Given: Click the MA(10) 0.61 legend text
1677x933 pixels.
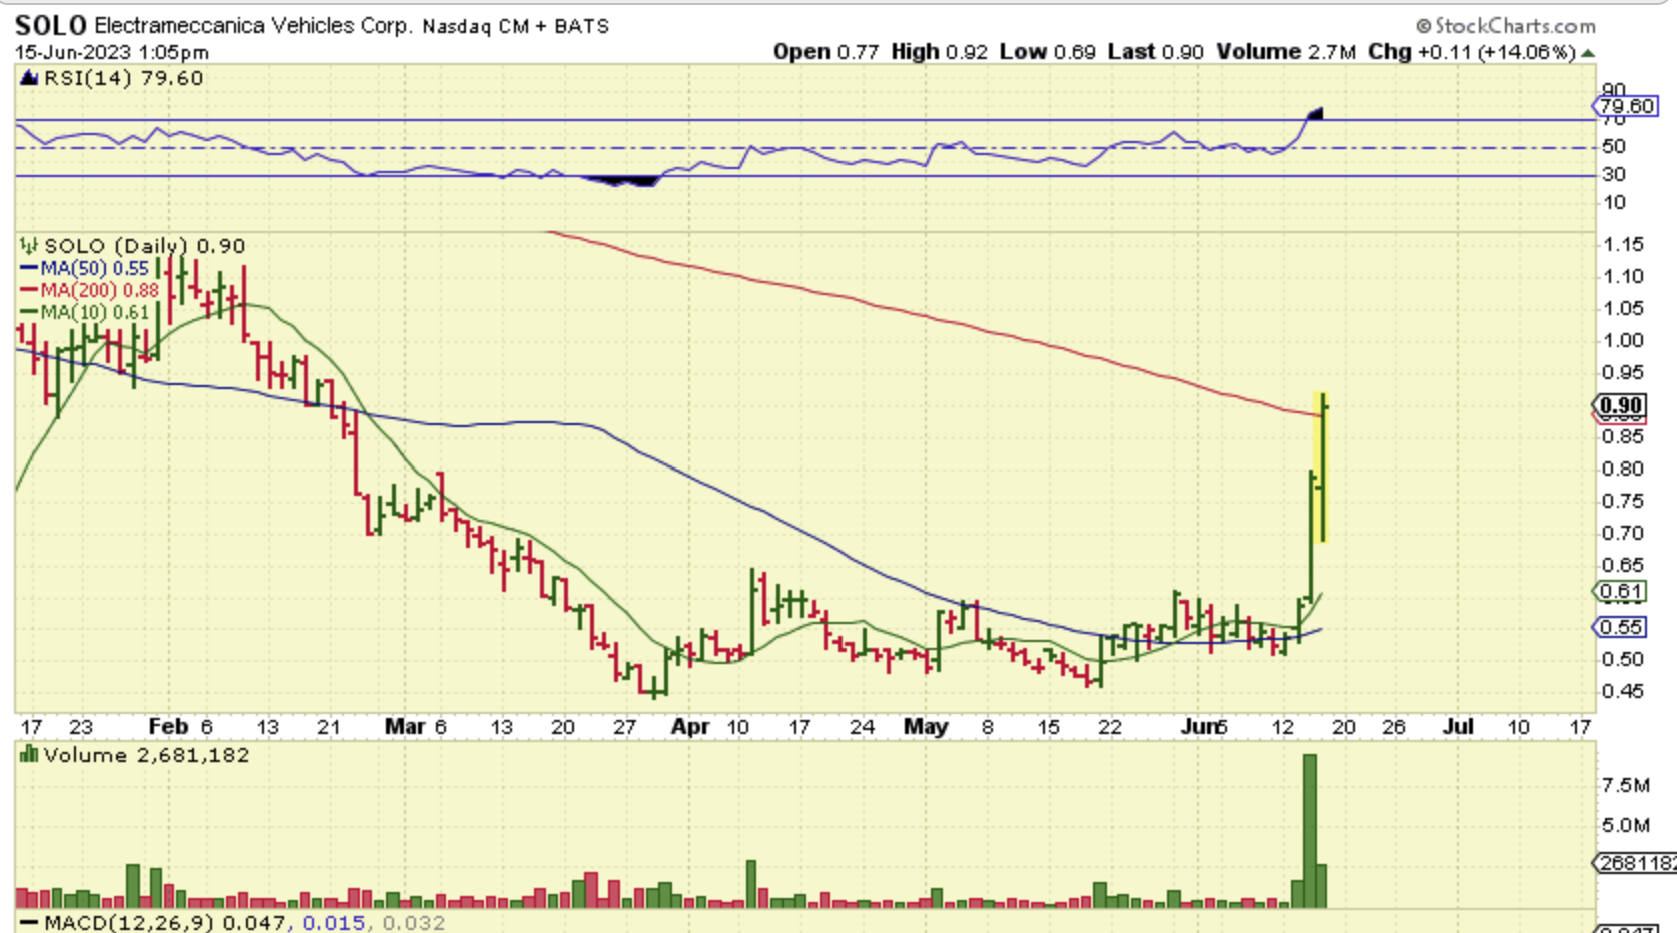Looking at the screenshot, I should coord(94,313).
